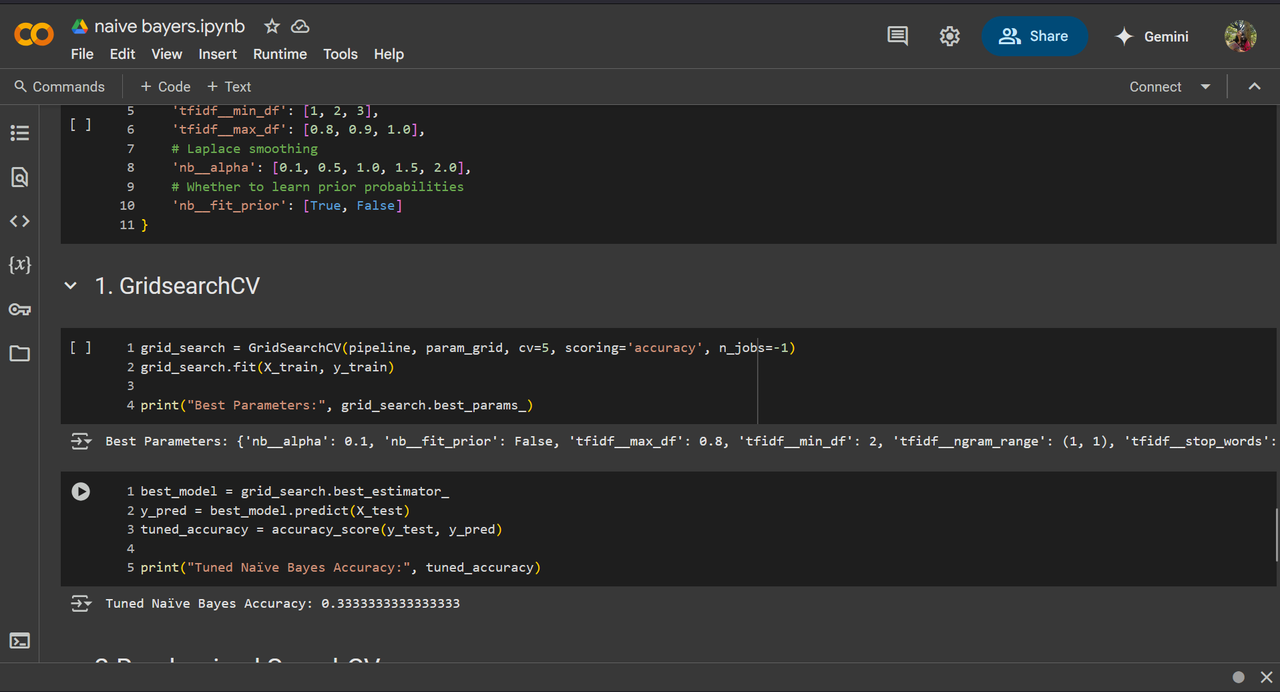Click the Best Parameters output text
The width and height of the screenshot is (1280, 692).
coord(690,441)
